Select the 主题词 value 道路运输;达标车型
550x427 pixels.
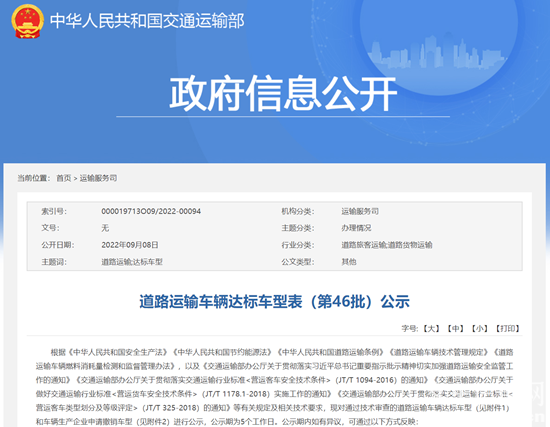(x=132, y=262)
